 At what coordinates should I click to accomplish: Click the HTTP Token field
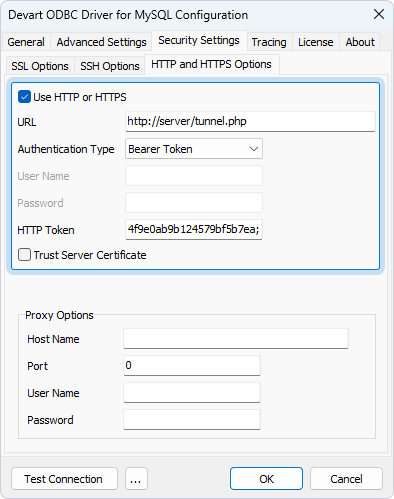click(x=194, y=229)
